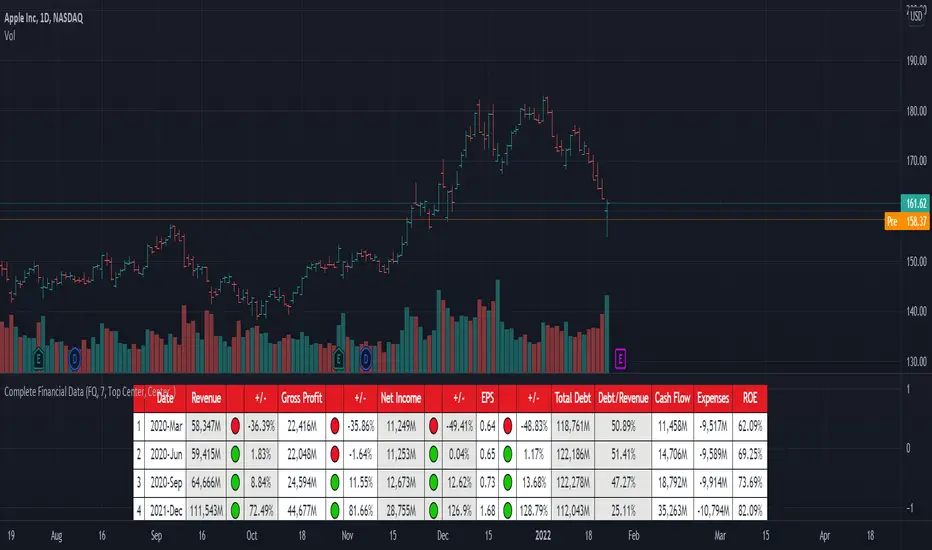Select the Cash Flow column header

tap(670, 398)
